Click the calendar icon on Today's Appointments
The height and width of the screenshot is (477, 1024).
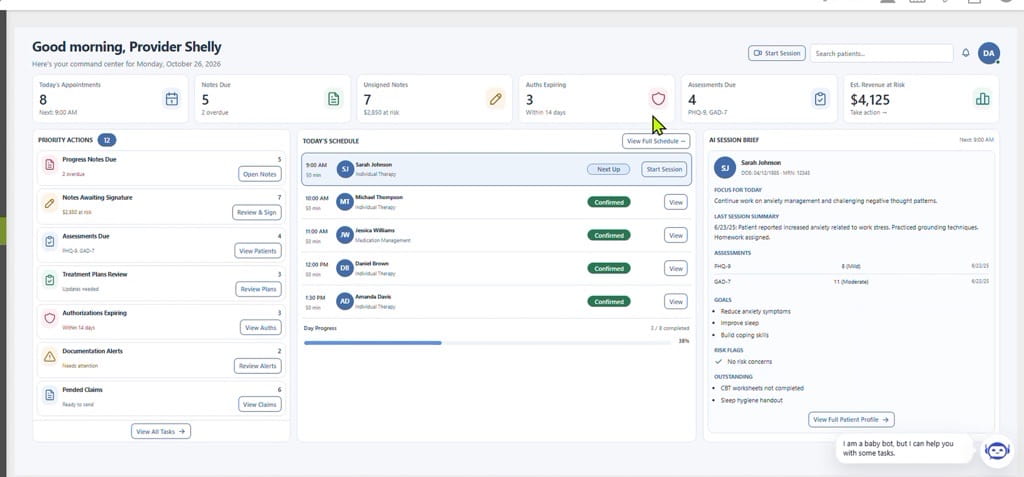click(x=172, y=99)
